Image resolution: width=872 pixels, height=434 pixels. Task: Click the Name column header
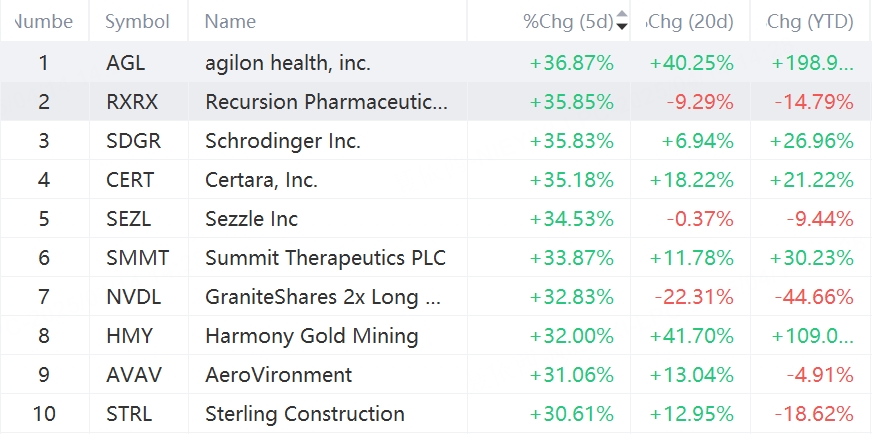point(230,20)
